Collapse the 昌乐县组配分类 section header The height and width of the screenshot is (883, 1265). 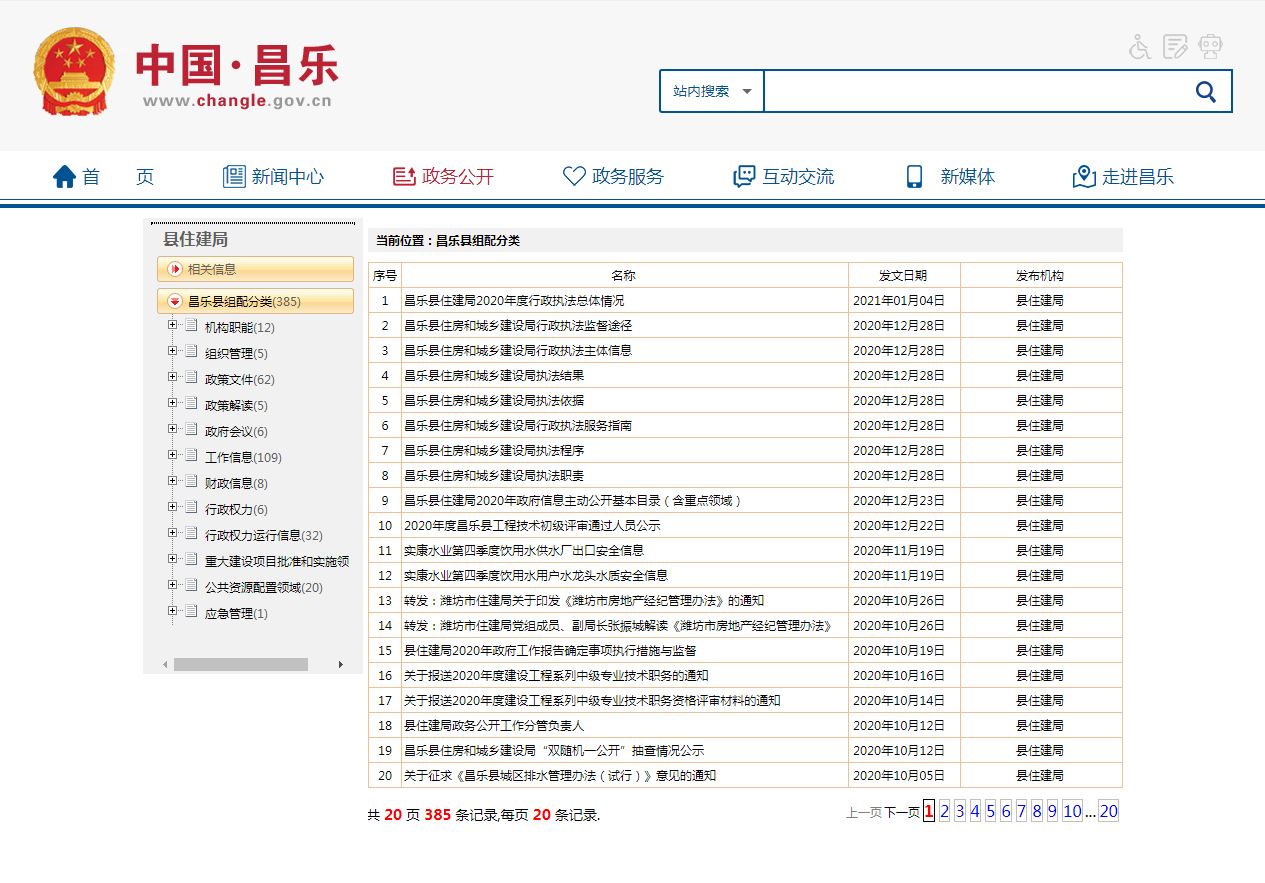[175, 301]
